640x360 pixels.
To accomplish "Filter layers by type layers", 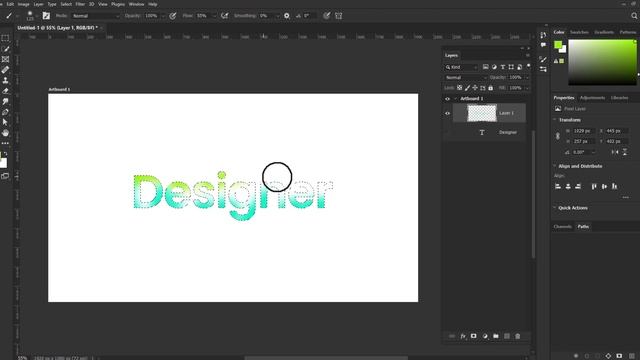I will click(502, 67).
